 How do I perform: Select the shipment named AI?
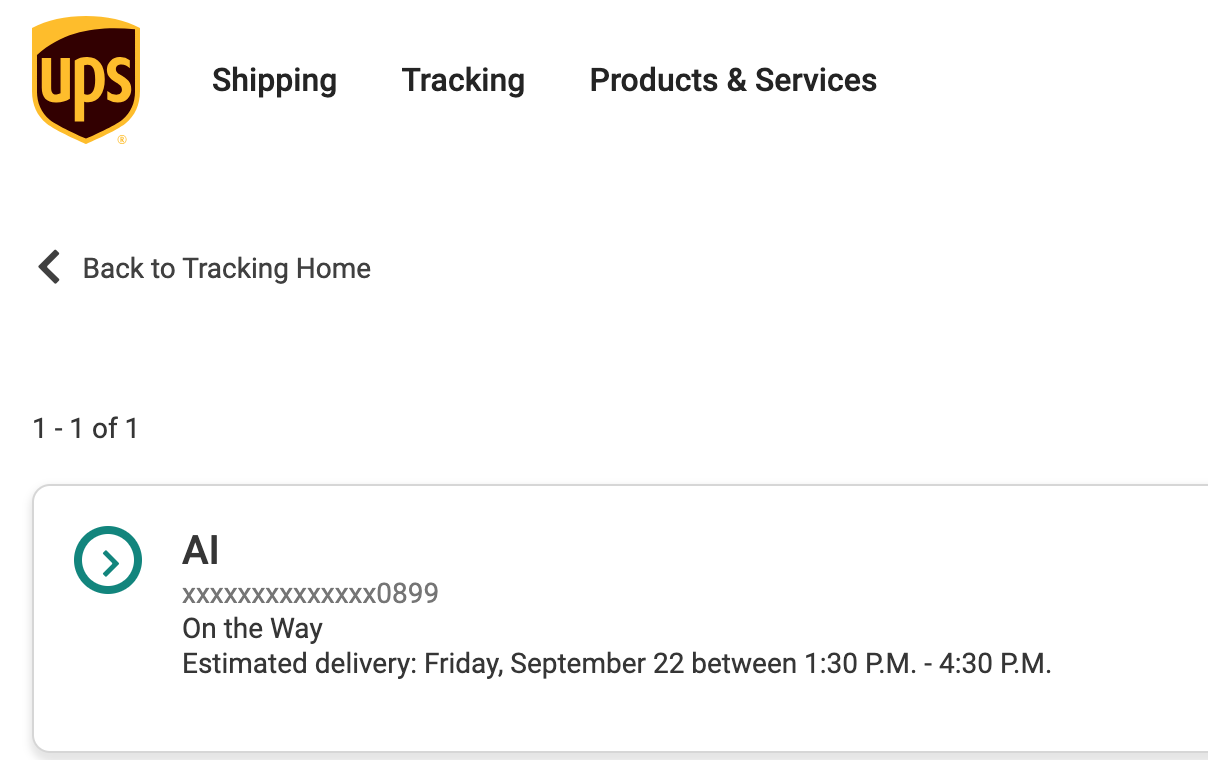coord(201,550)
